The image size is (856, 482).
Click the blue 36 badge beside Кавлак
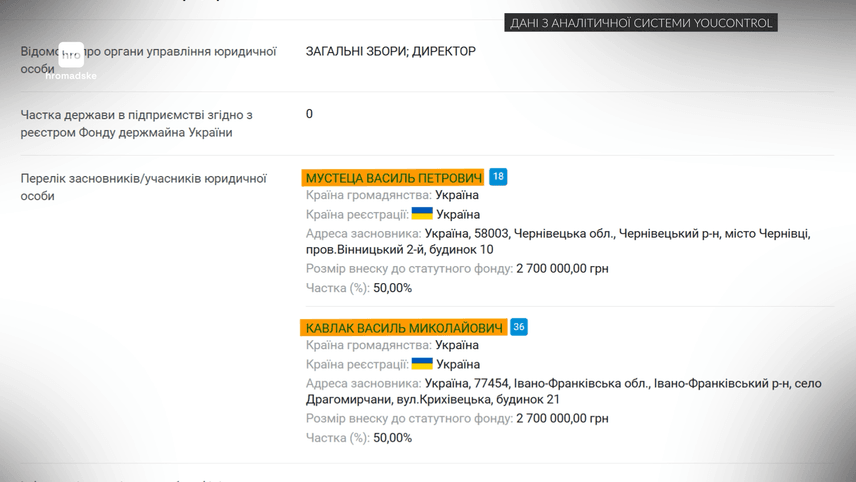[518, 327]
